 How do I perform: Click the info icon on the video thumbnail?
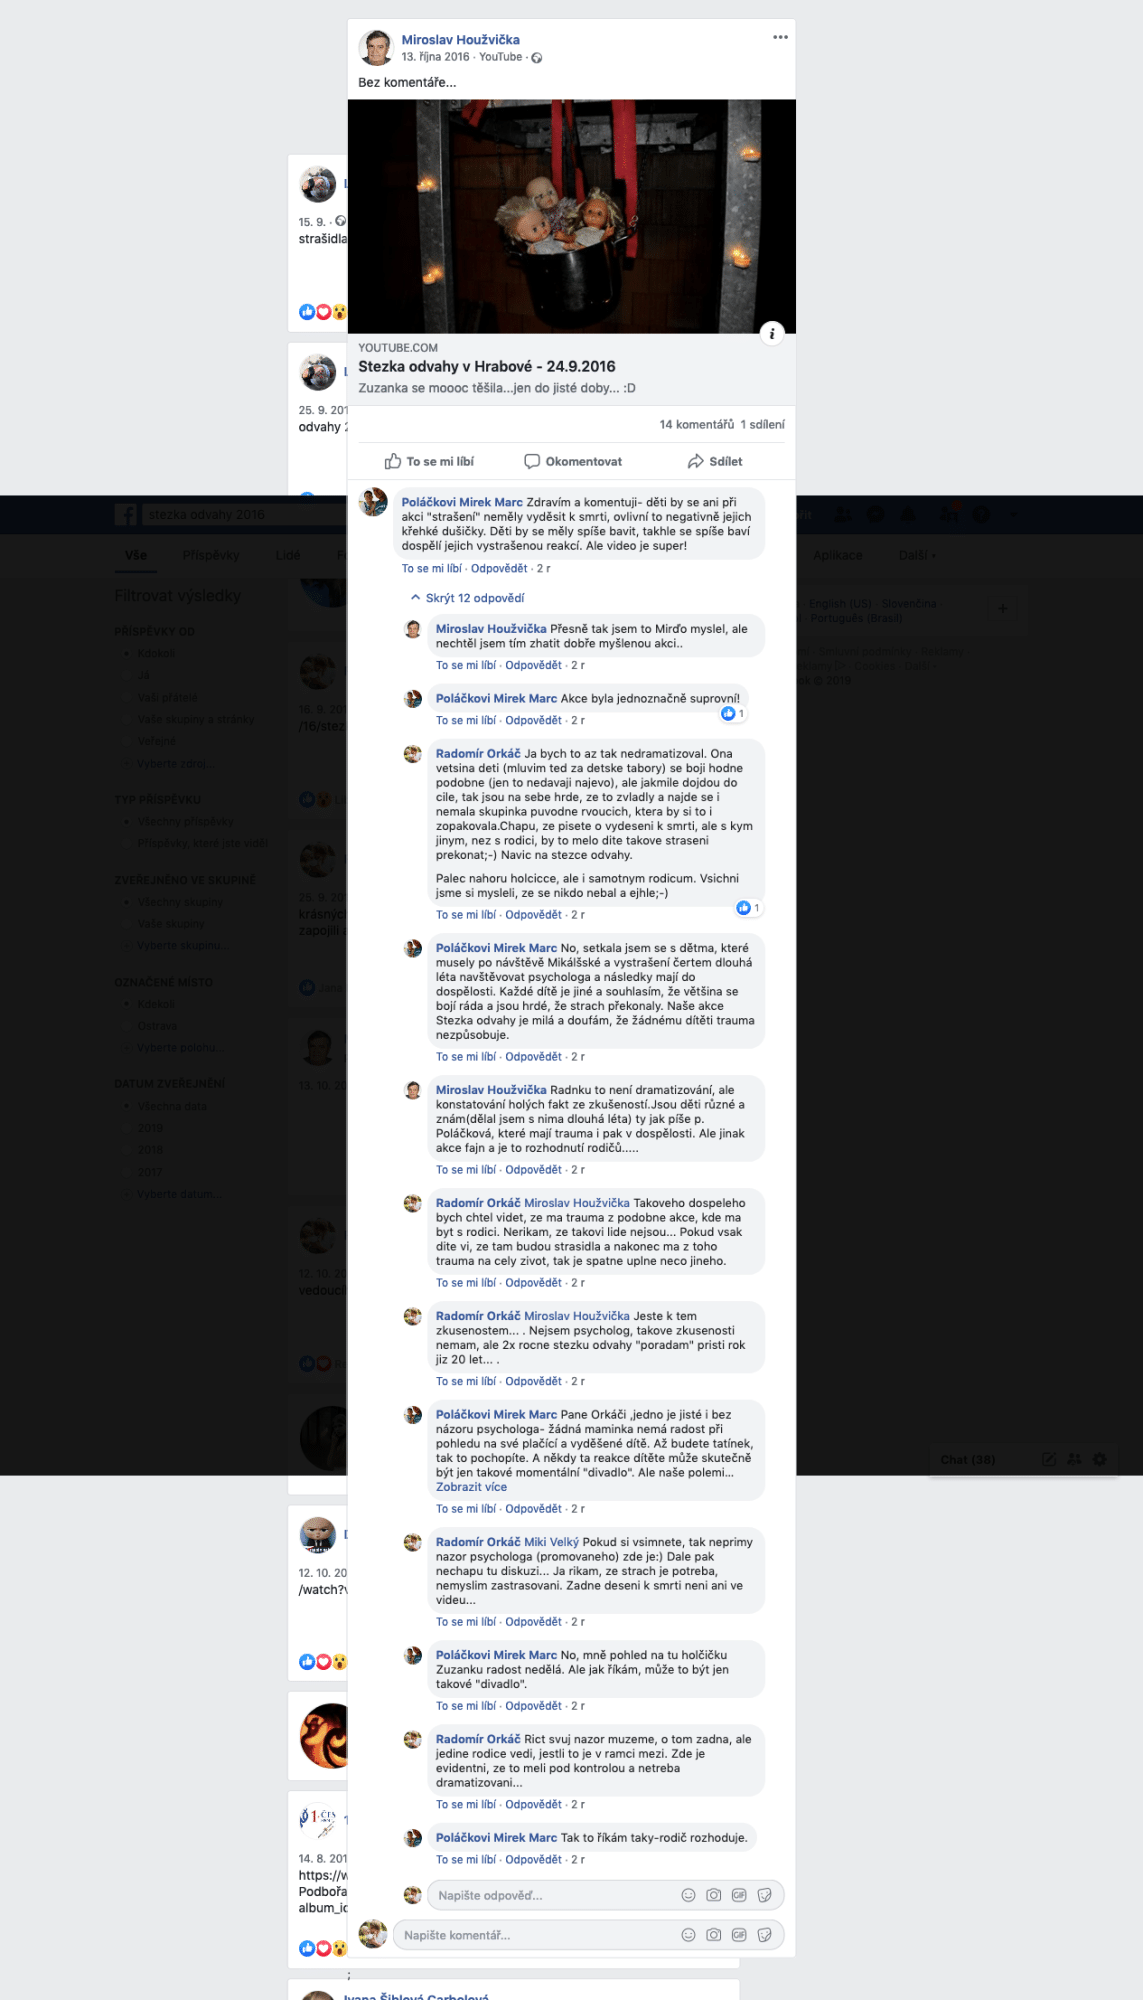click(772, 333)
